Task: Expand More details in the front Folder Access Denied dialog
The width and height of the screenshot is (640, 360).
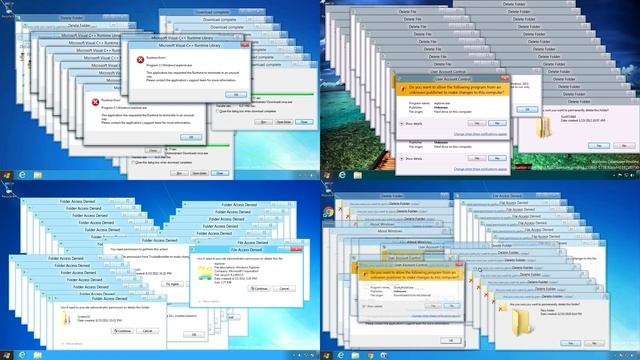Action: coord(72,344)
